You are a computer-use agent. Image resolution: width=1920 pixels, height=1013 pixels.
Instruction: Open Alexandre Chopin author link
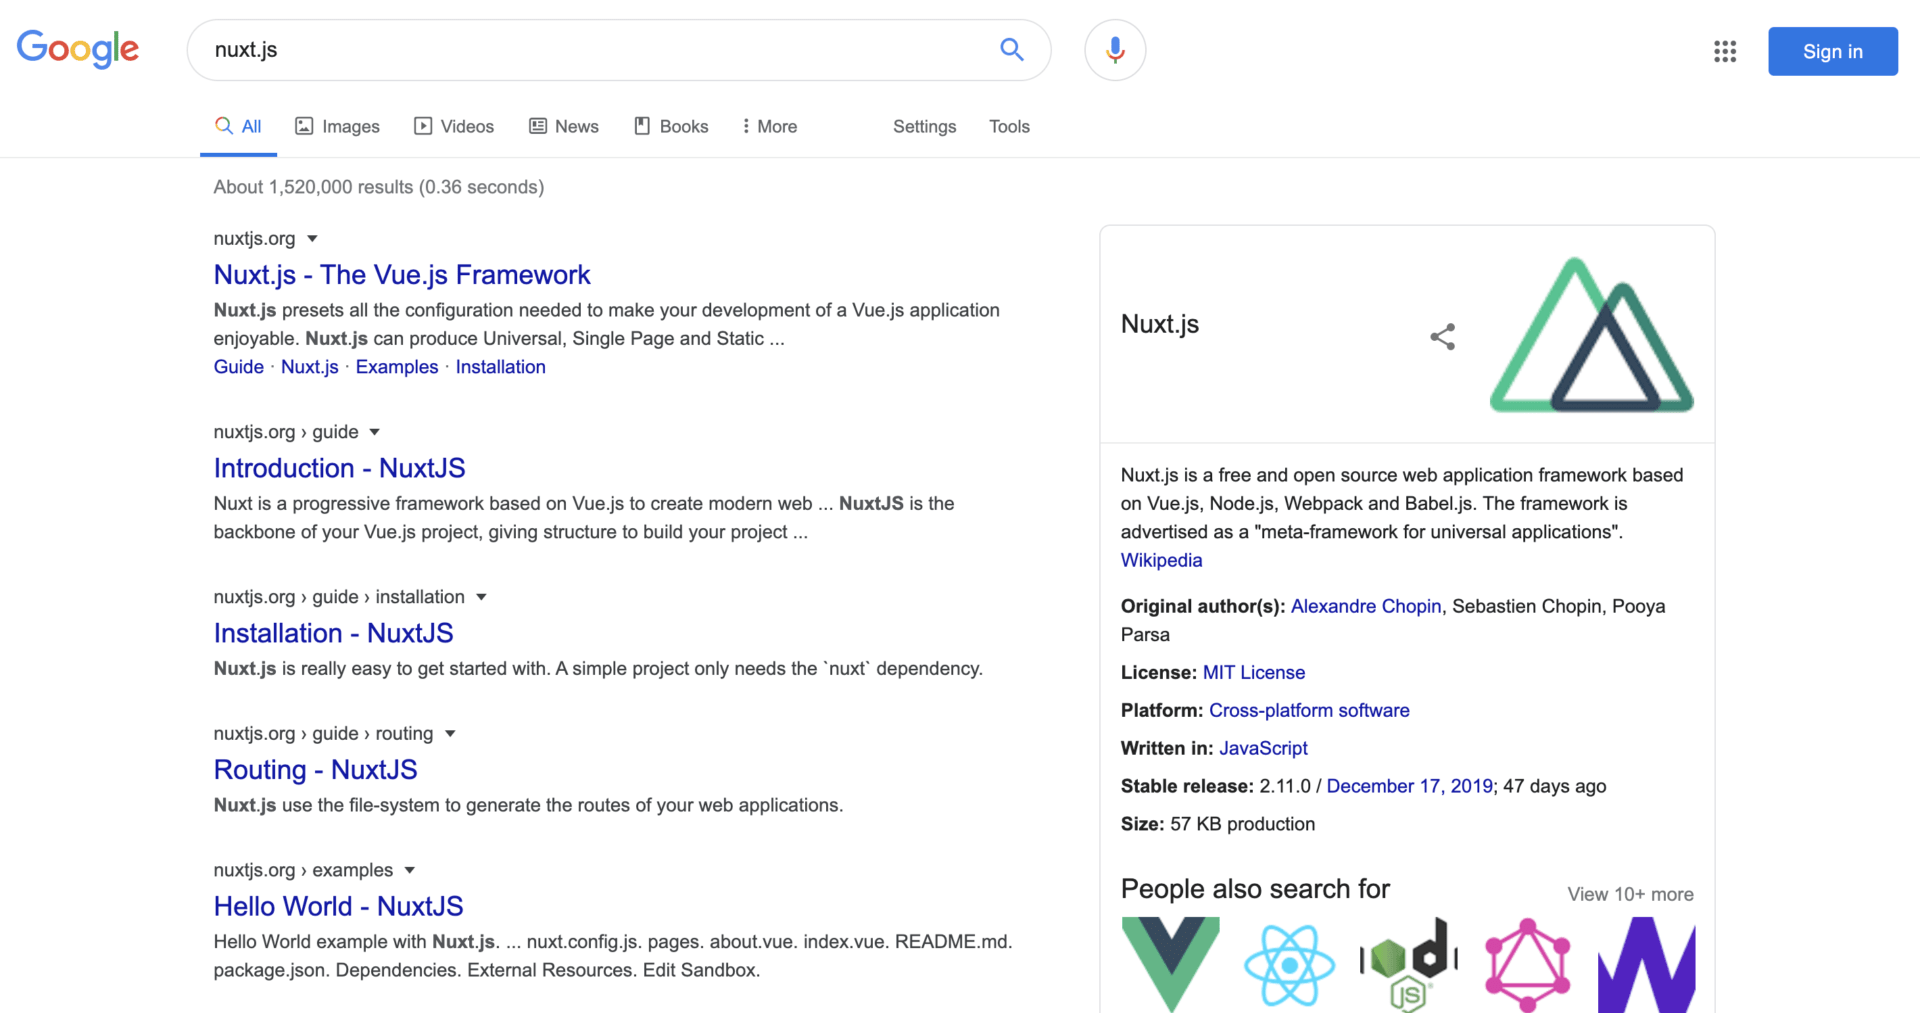tap(1366, 606)
